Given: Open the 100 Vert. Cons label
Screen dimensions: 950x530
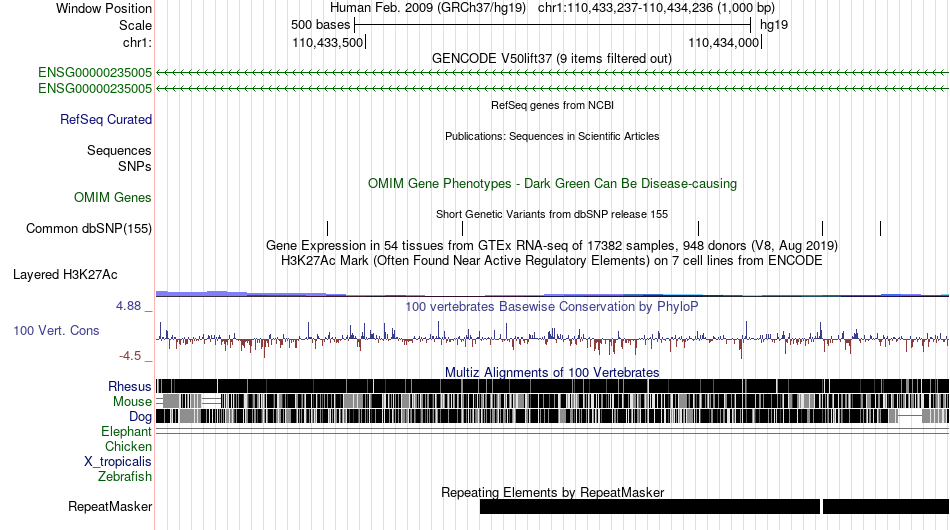Looking at the screenshot, I should [x=56, y=330].
